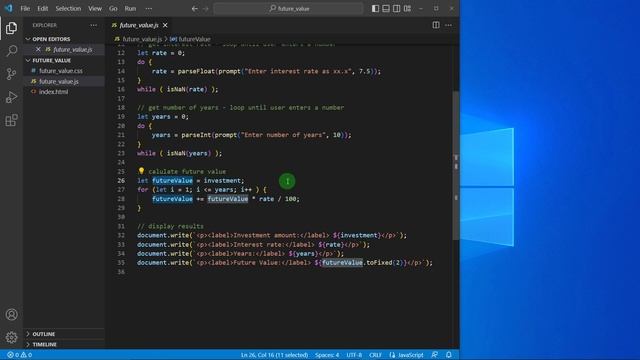Open the File menu
The image size is (640, 360).
pyautogui.click(x=25, y=9)
